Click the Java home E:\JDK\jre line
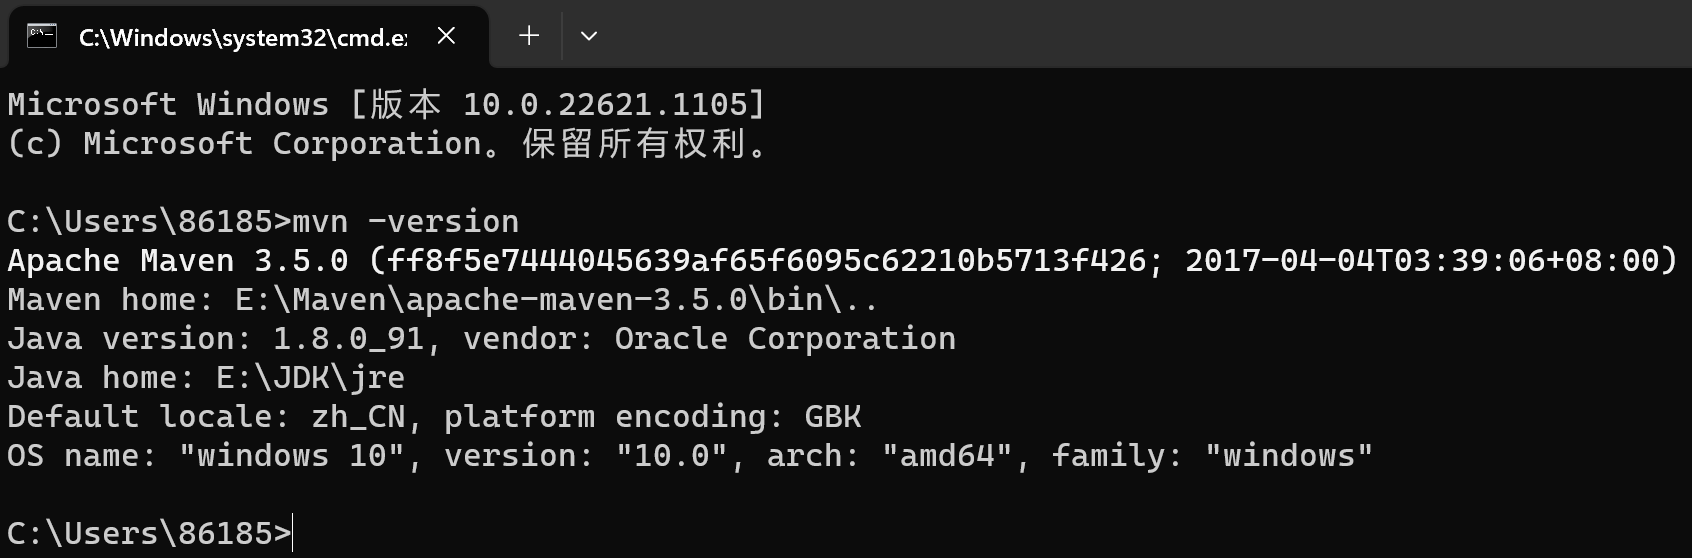The height and width of the screenshot is (558, 1692). [x=206, y=378]
